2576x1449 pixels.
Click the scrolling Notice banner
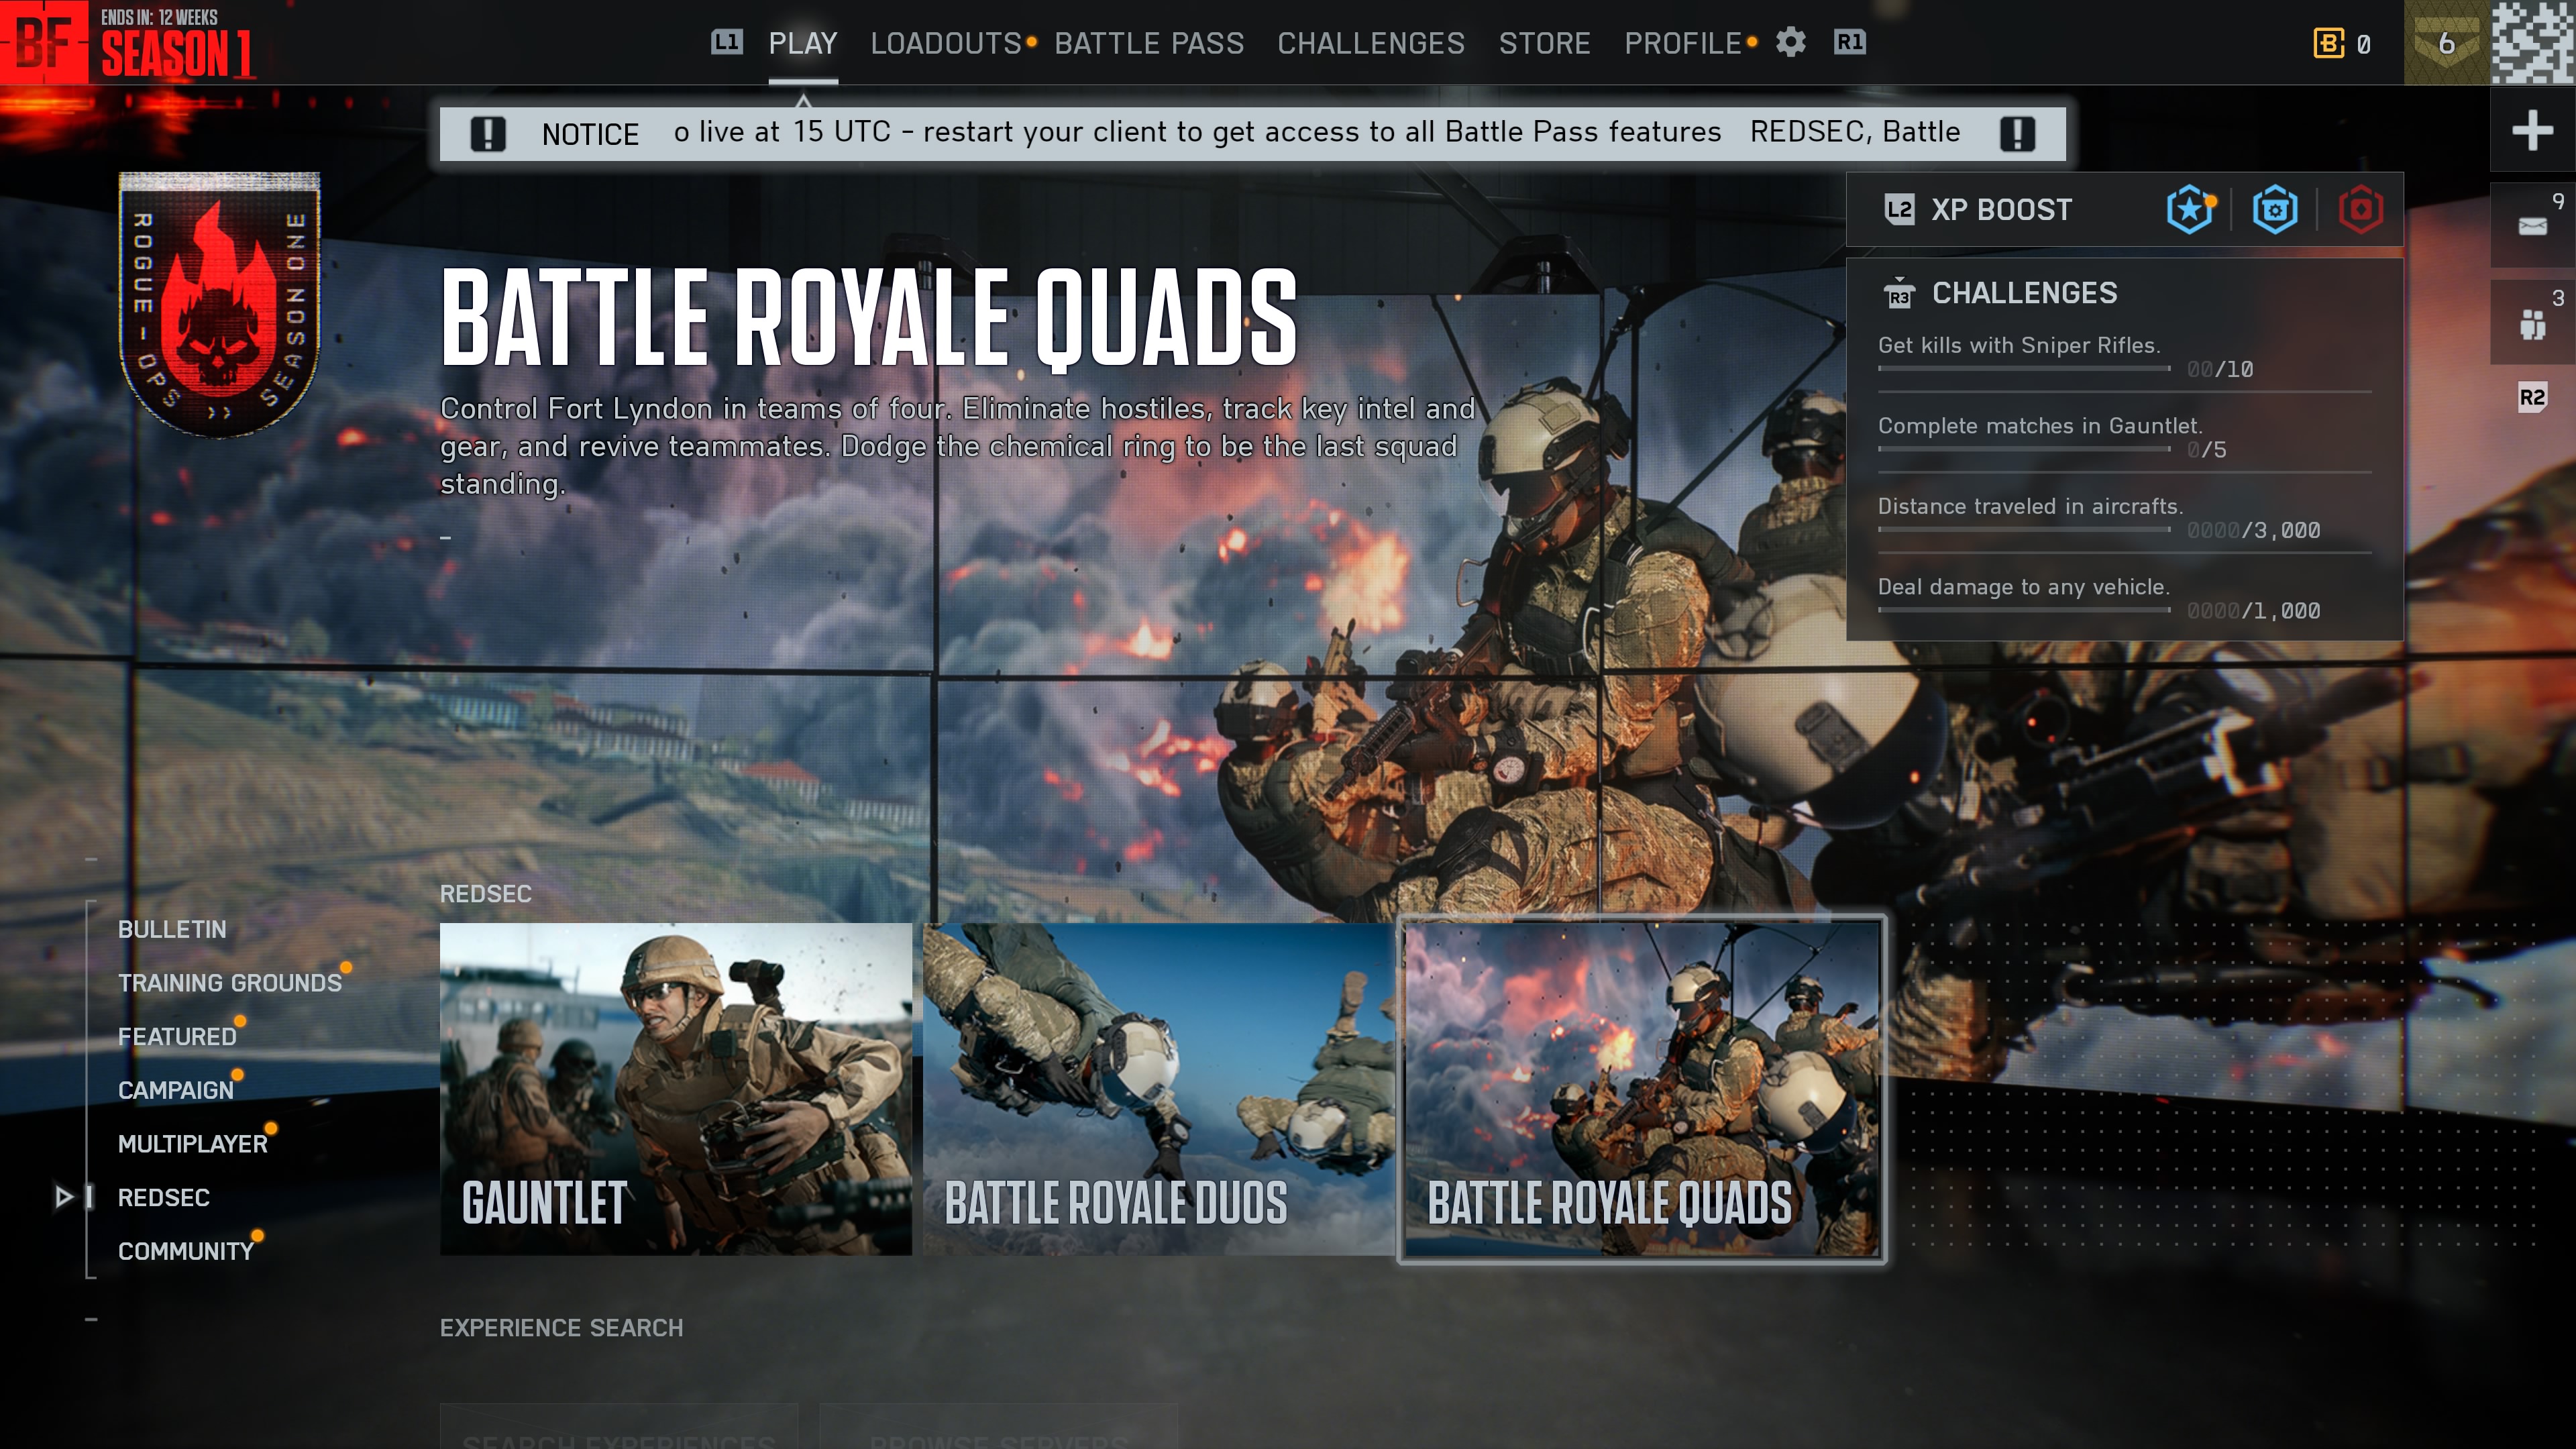(1252, 133)
